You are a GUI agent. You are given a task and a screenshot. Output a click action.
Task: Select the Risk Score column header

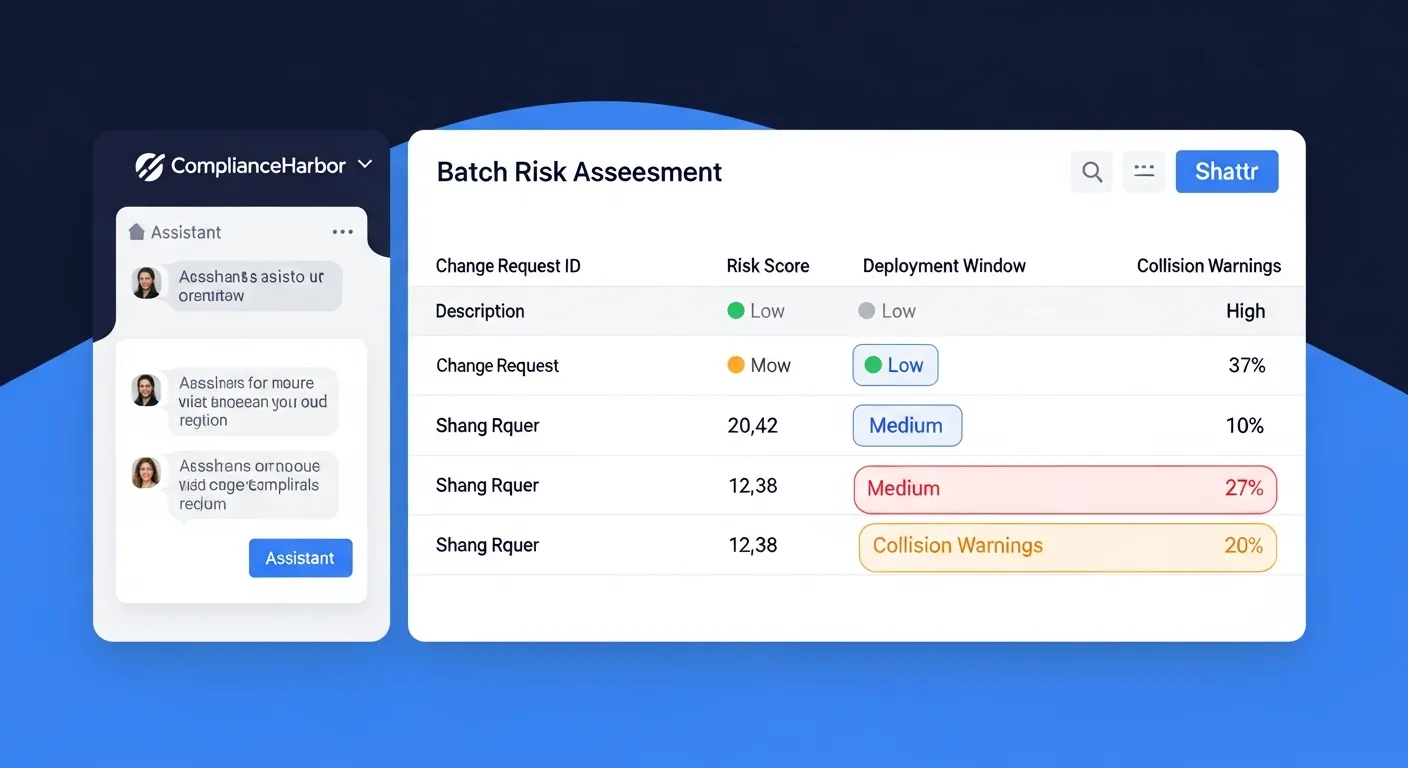[768, 265]
